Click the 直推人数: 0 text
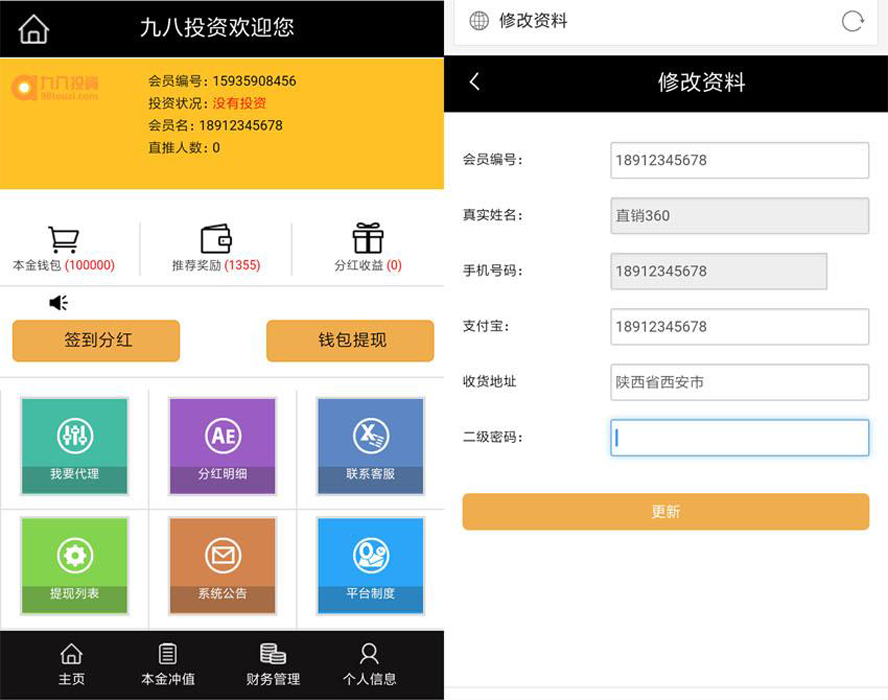This screenshot has width=888, height=700. (x=184, y=148)
